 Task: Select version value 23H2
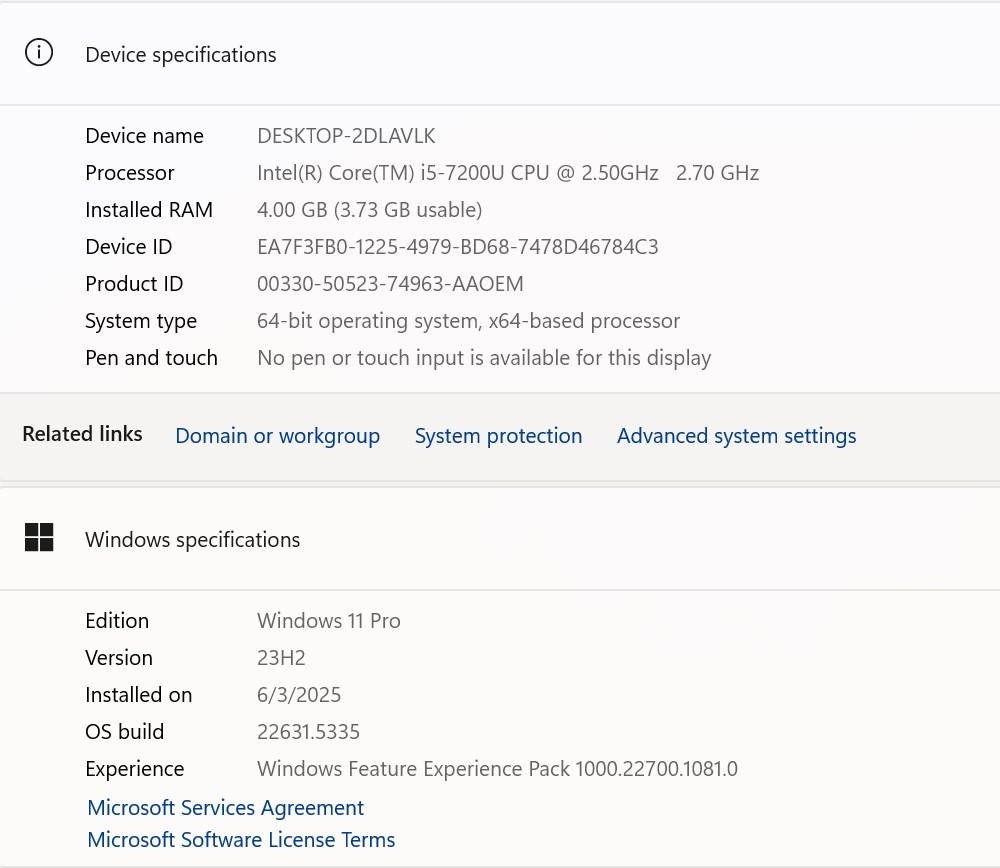(281, 658)
